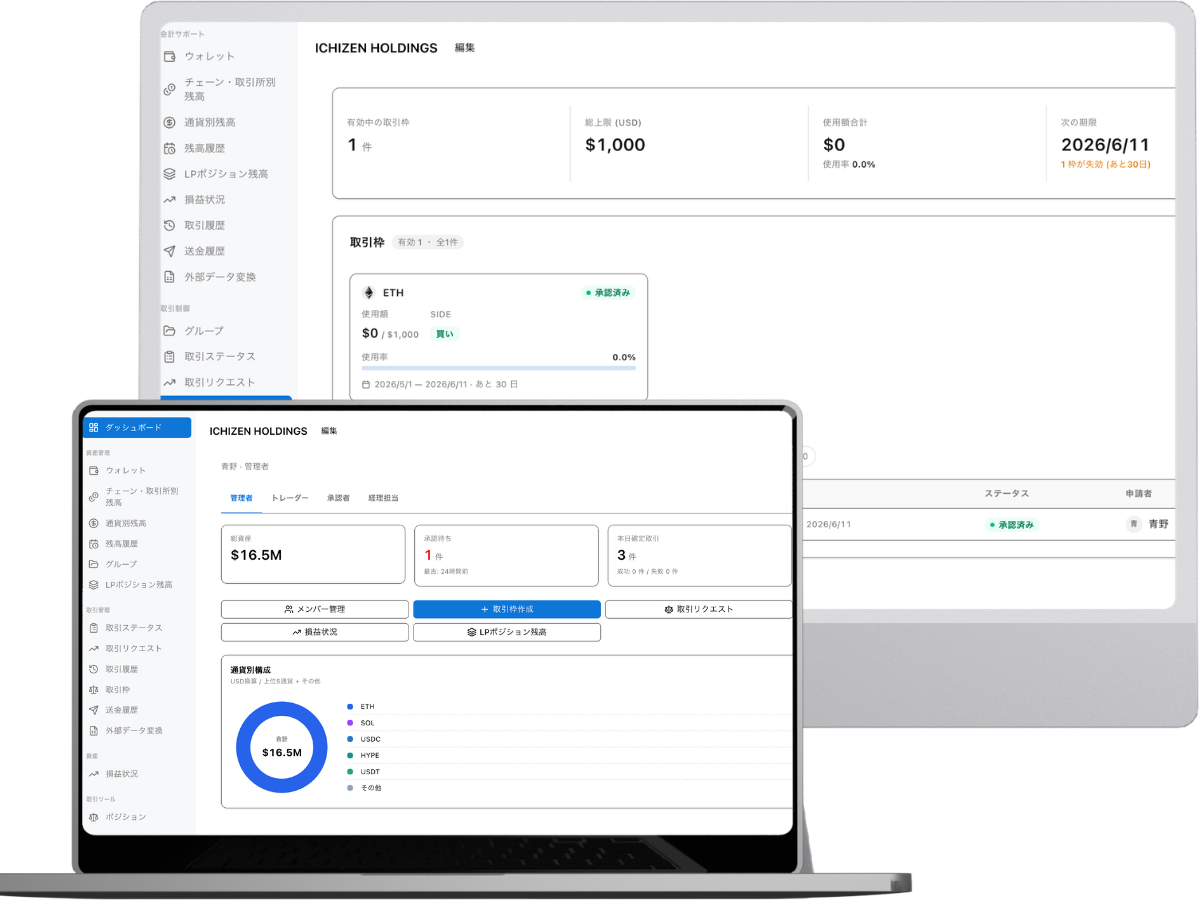Click 承認済み badge on ETH card

[607, 293]
